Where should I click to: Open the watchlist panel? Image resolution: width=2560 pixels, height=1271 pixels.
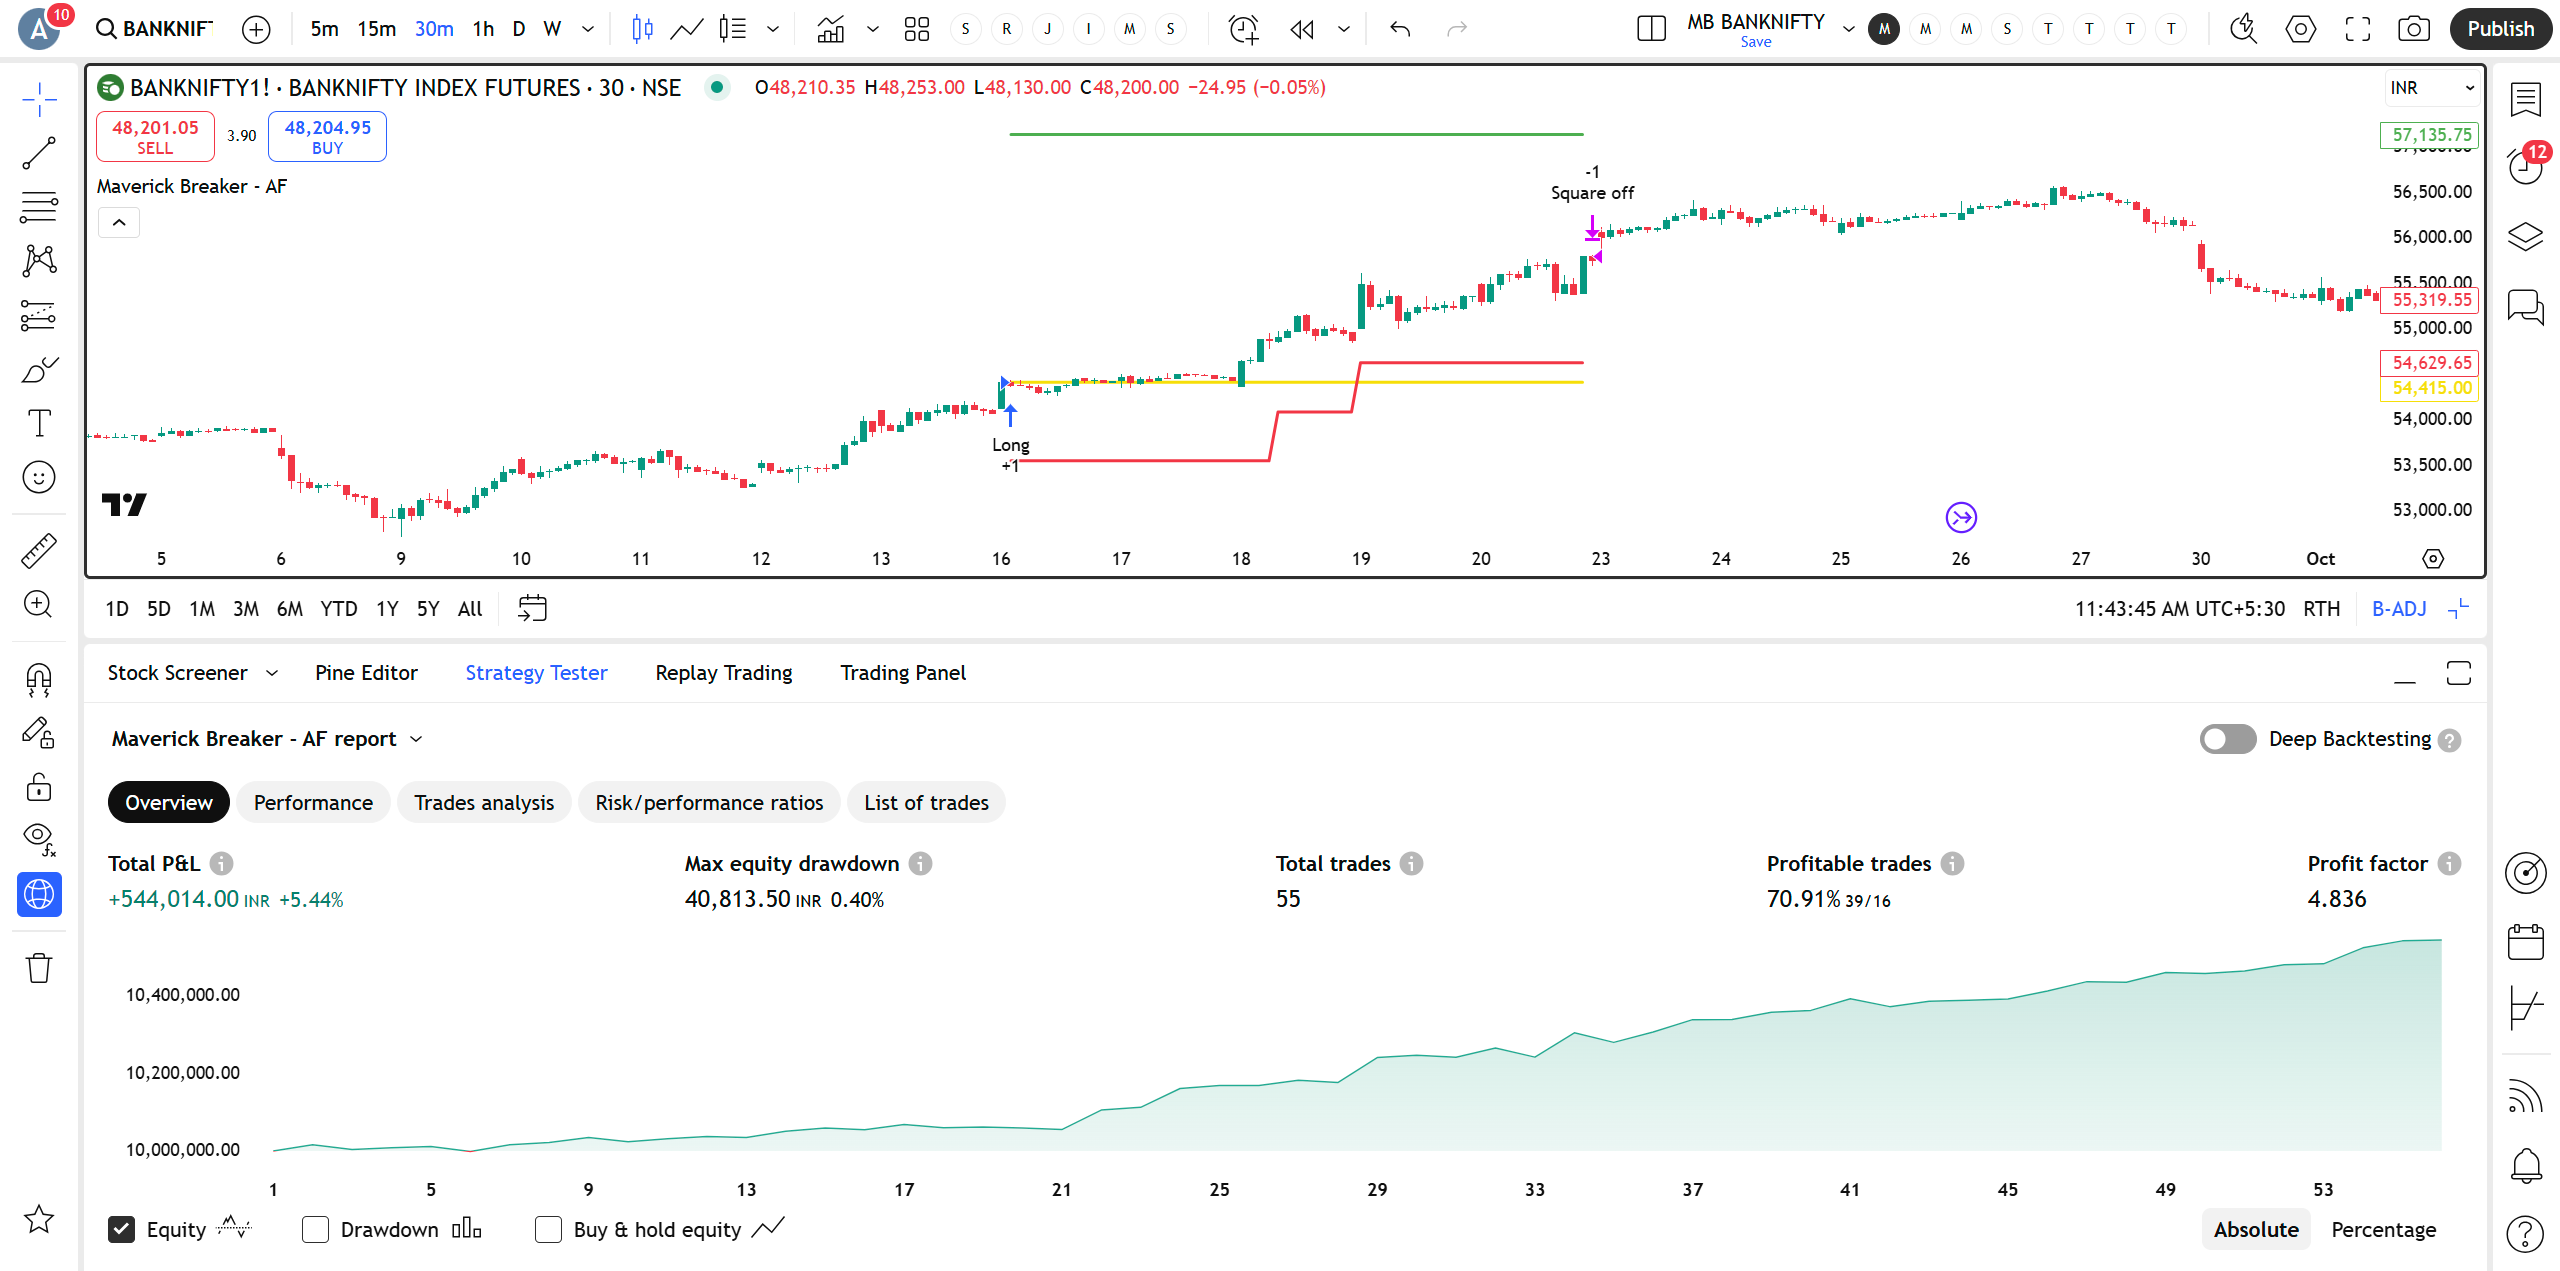pyautogui.click(x=2525, y=100)
